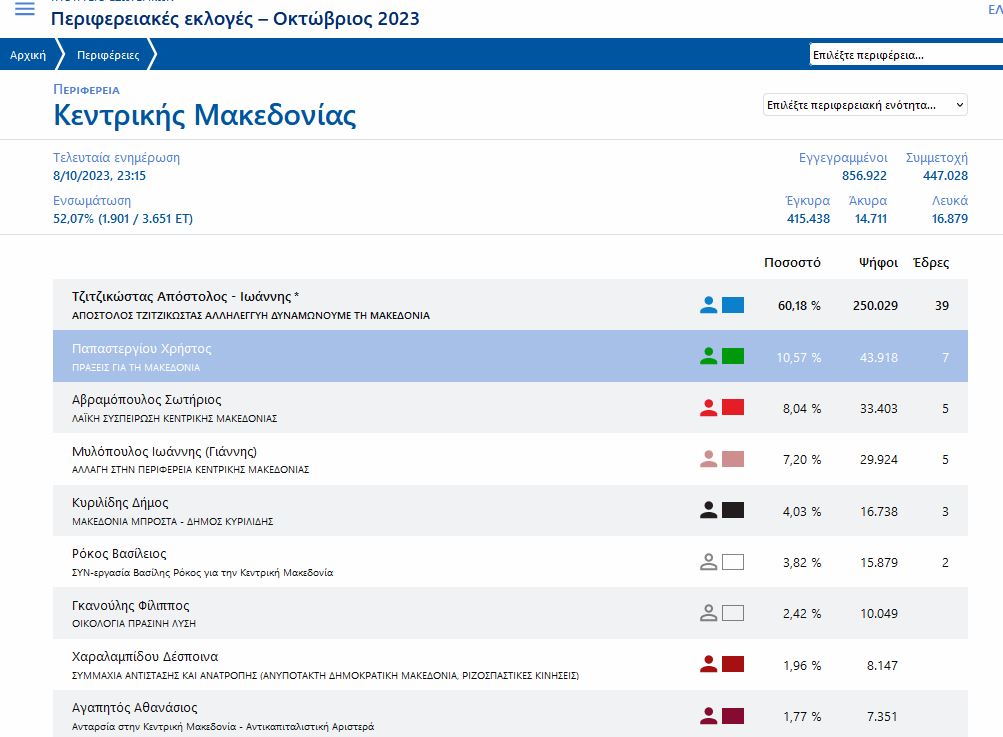Click Avramopoulos's red person icon
The image size is (1003, 737).
point(709,407)
